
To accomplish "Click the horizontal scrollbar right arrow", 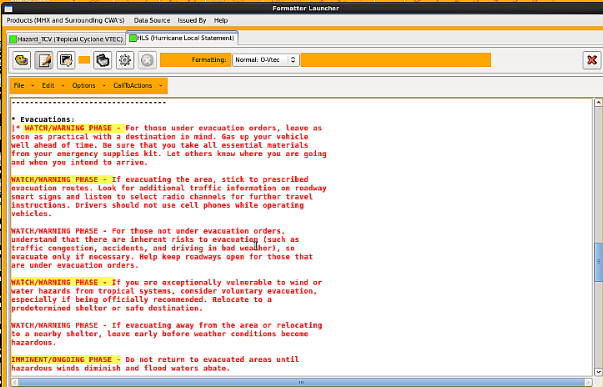I will click(x=588, y=382).
